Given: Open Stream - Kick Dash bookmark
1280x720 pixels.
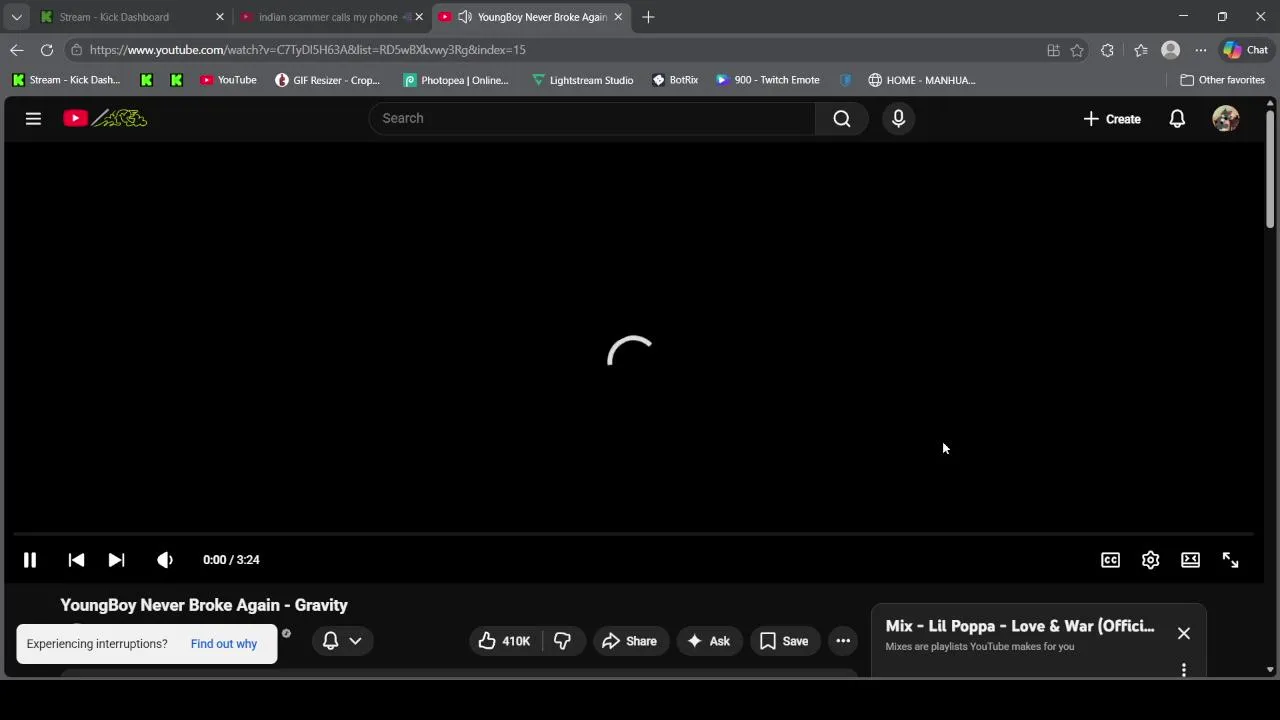Looking at the screenshot, I should point(66,80).
